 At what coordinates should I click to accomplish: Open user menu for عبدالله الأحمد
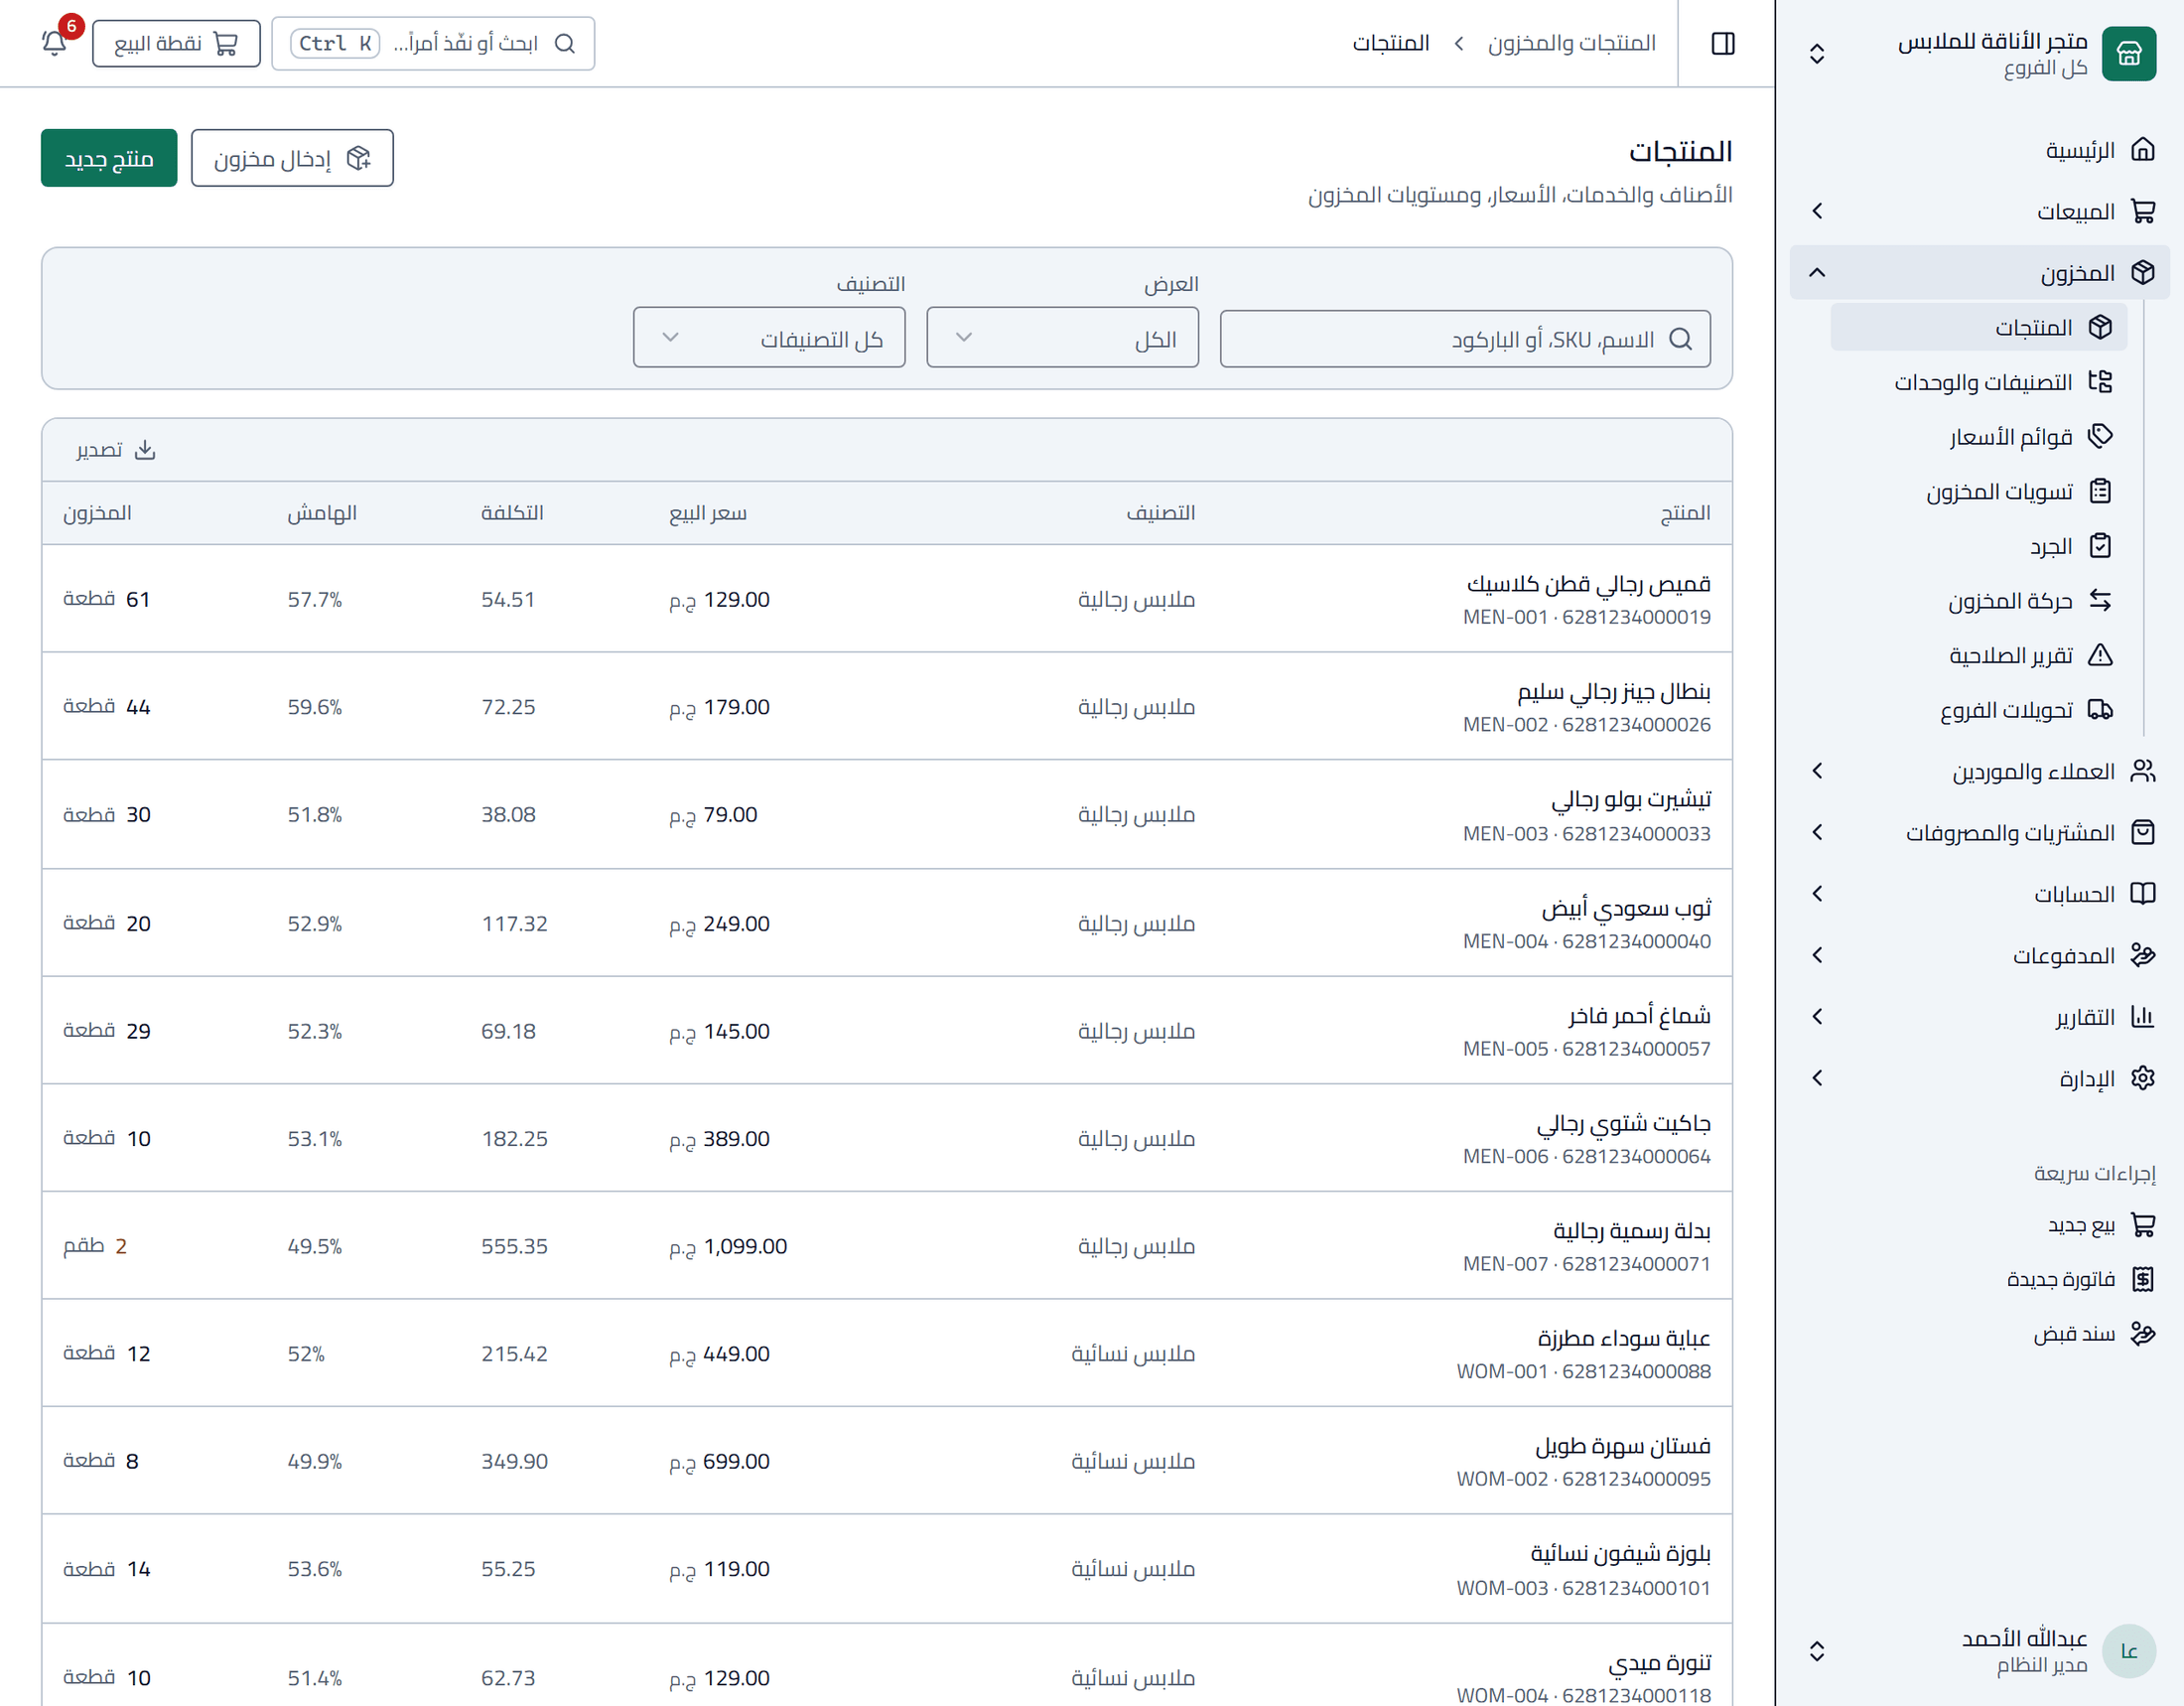pos(1979,1651)
